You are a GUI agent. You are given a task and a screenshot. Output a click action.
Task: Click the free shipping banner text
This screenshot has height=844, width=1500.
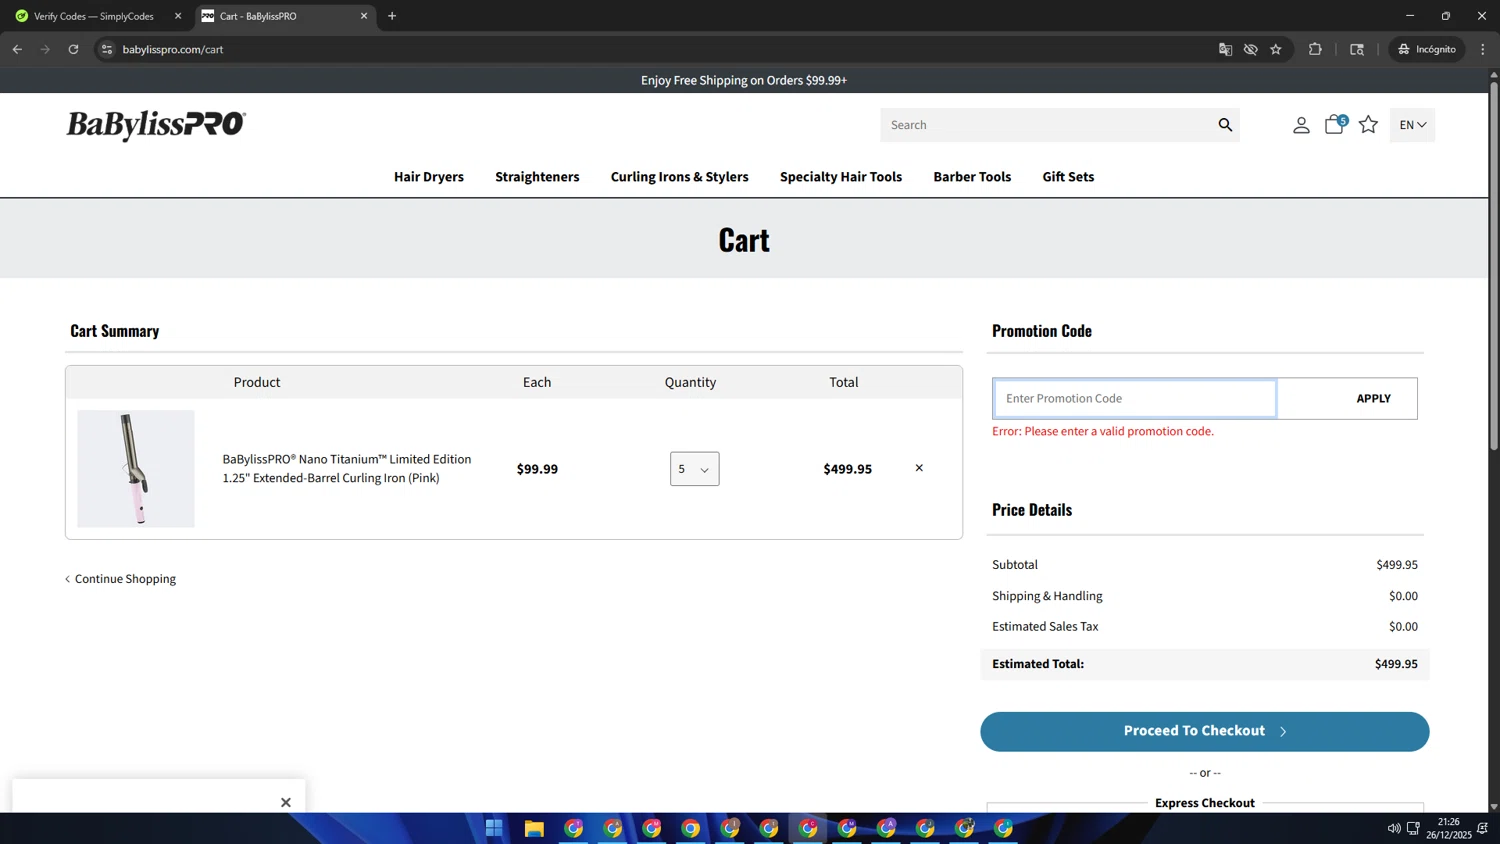pyautogui.click(x=744, y=80)
